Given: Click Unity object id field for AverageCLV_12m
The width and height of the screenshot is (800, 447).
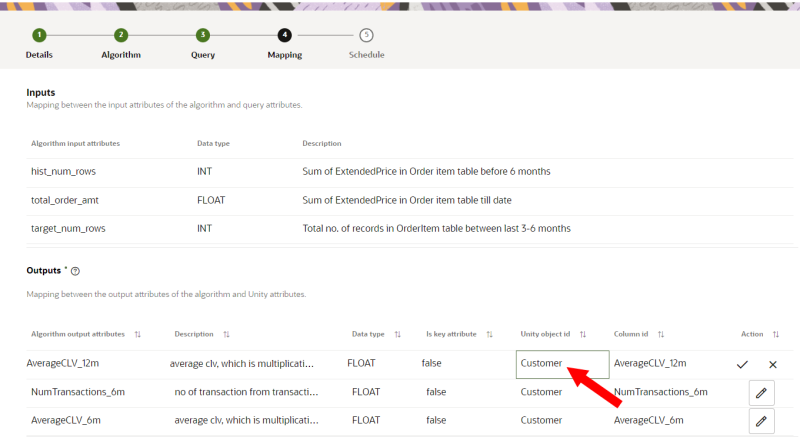Looking at the screenshot, I should pos(563,364).
